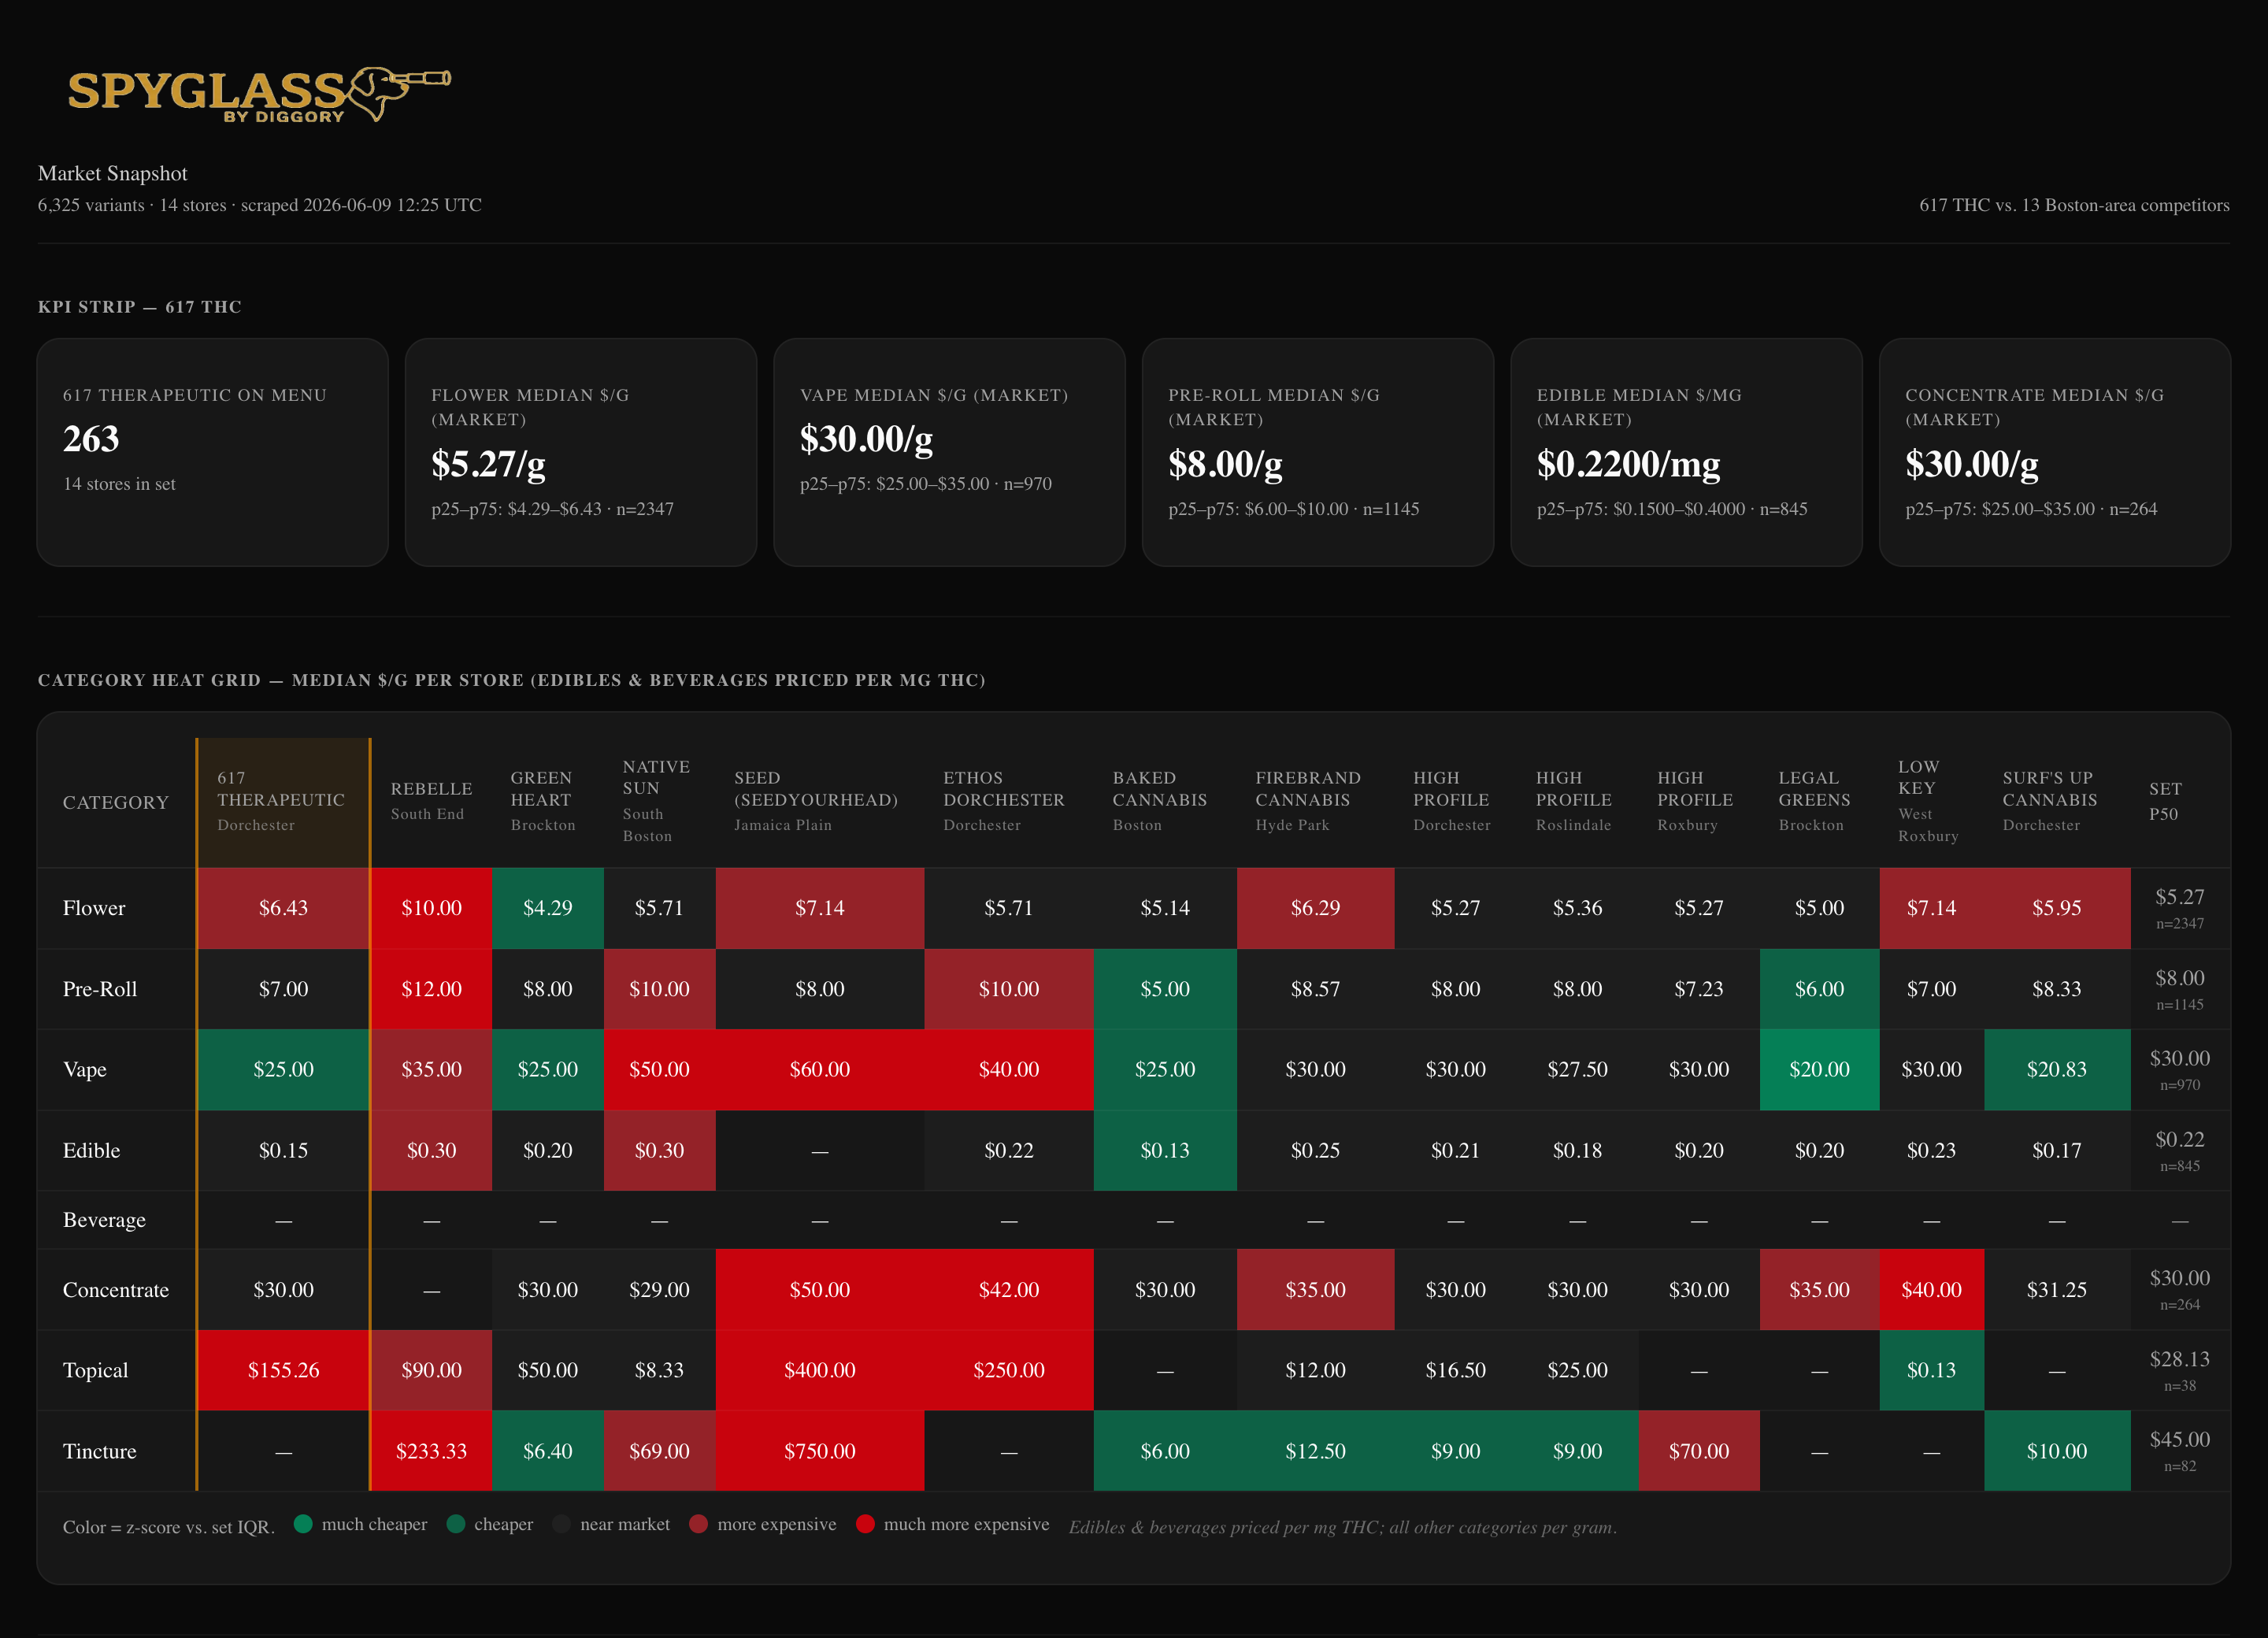
Task: Click the $28.13 Topical set P50 cell
Action: coord(2179,1370)
